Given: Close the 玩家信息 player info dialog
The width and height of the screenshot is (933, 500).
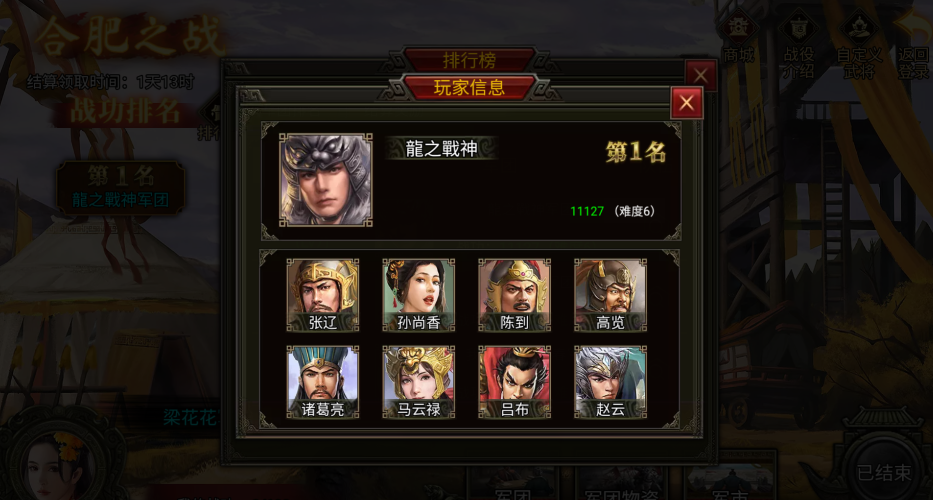Looking at the screenshot, I should 687,103.
